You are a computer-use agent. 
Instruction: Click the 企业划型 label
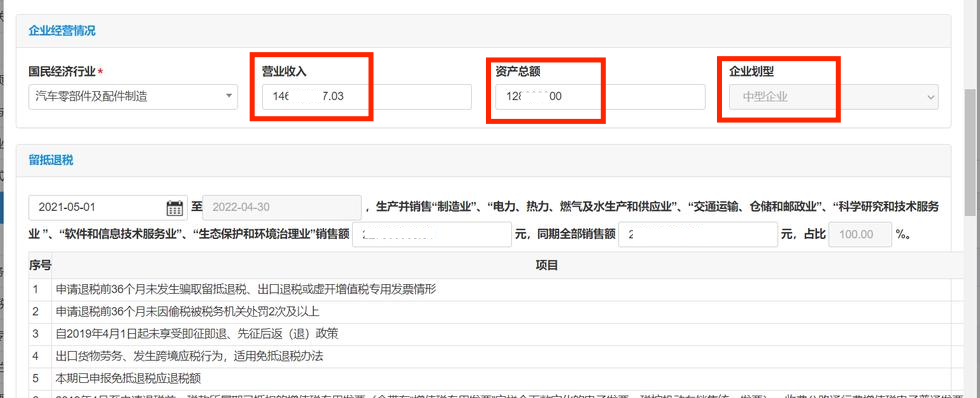(x=751, y=71)
